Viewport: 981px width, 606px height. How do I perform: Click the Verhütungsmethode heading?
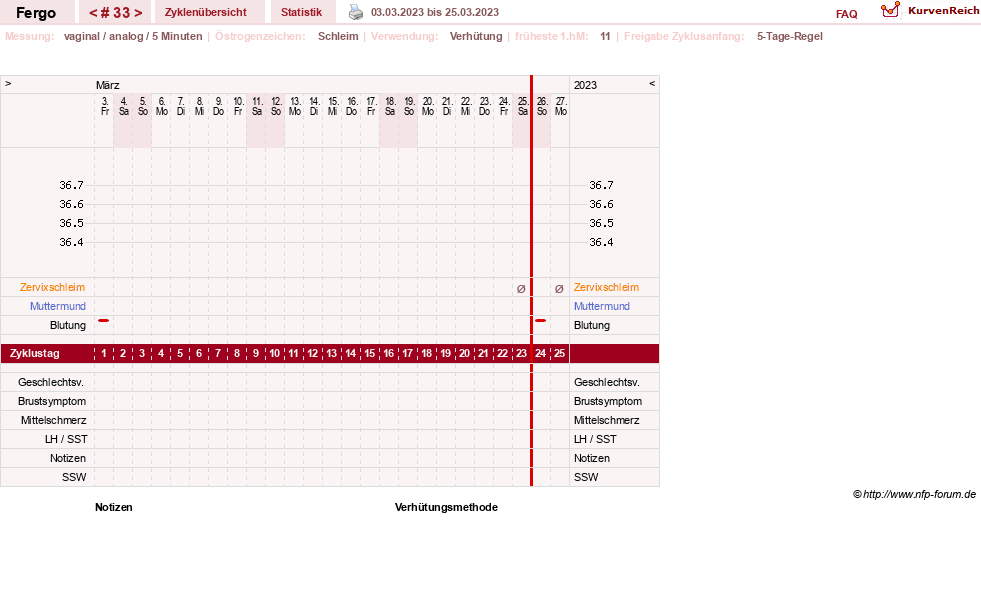446,507
